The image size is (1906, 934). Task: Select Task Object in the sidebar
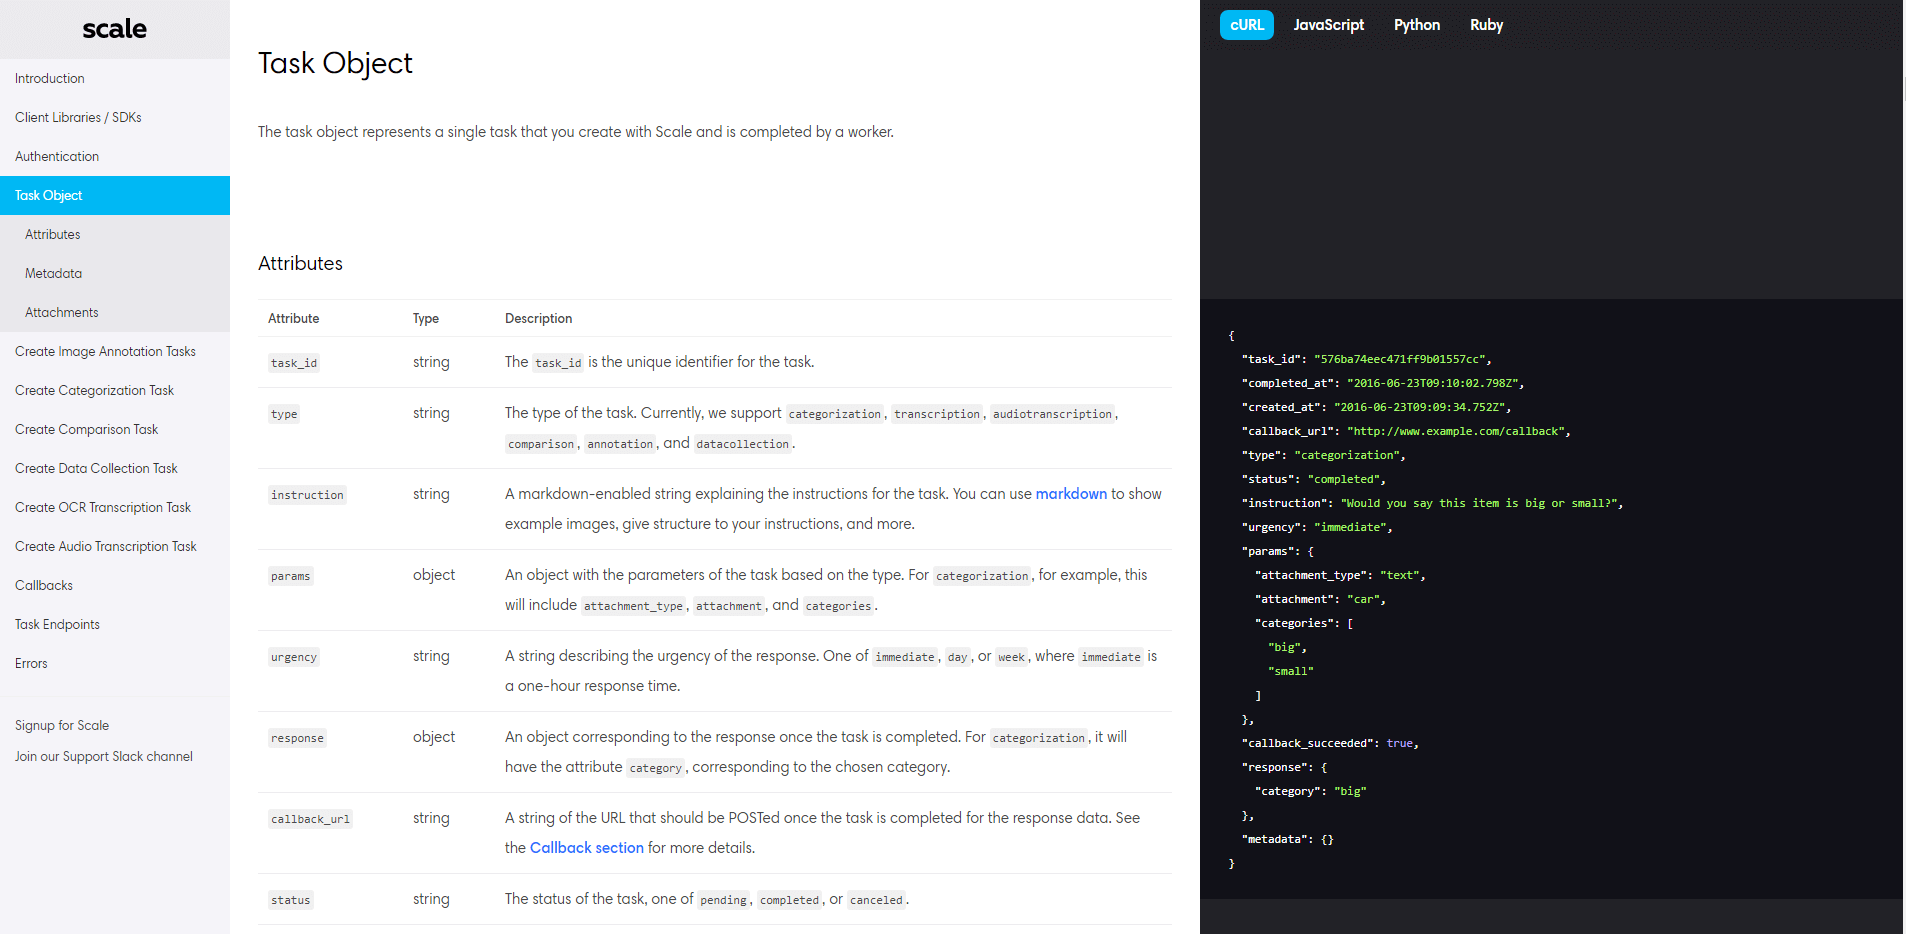48,195
